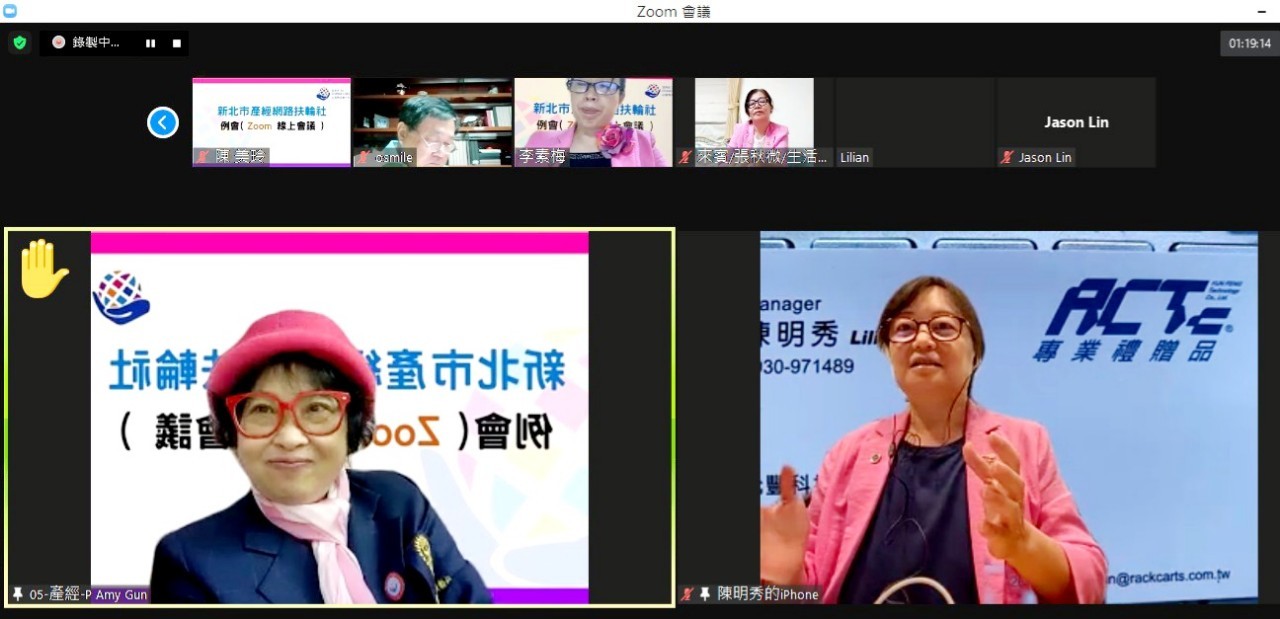Click muted microphone icon on 陳明秀的iPhone
This screenshot has height=619, width=1280.
pyautogui.click(x=687, y=594)
